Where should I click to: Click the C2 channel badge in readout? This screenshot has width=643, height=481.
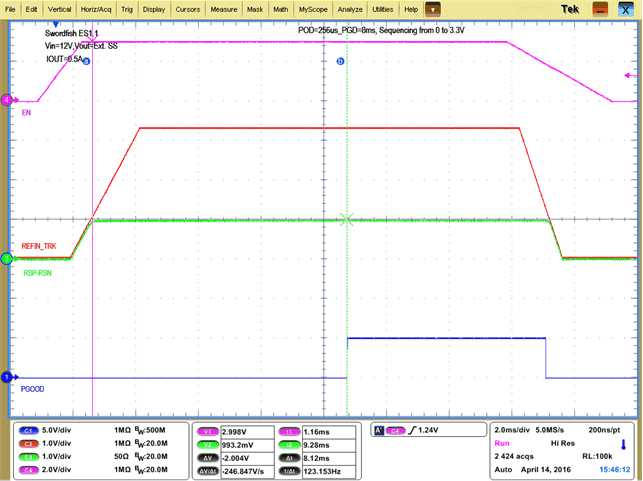[28, 444]
